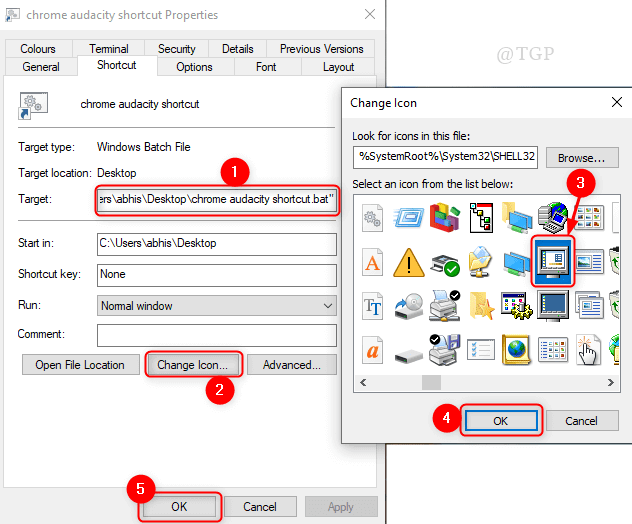The width and height of the screenshot is (632, 524).
Task: Select the TT TrueType font icon
Action: click(372, 306)
